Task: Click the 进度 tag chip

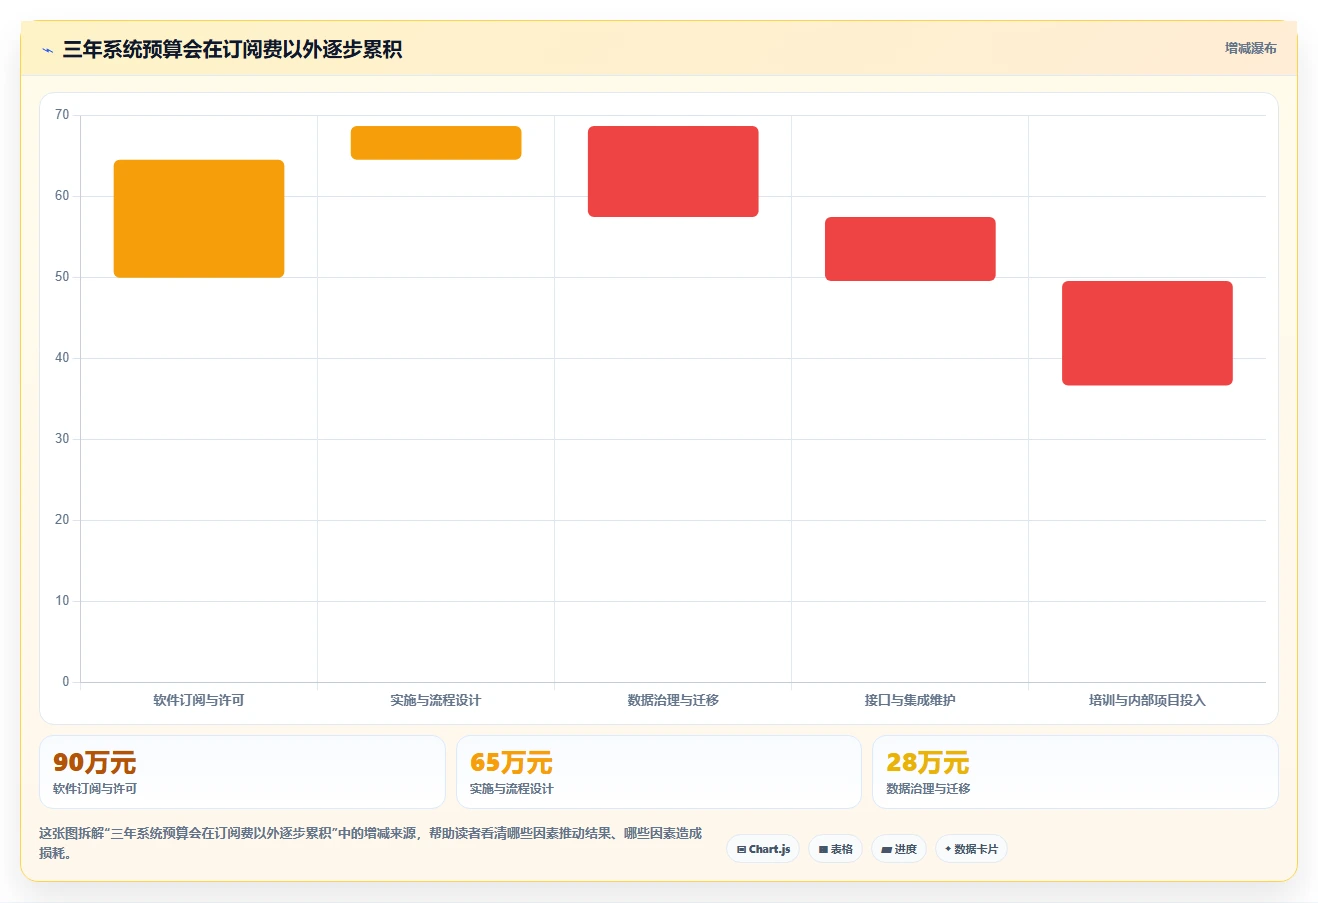Action: [x=899, y=849]
